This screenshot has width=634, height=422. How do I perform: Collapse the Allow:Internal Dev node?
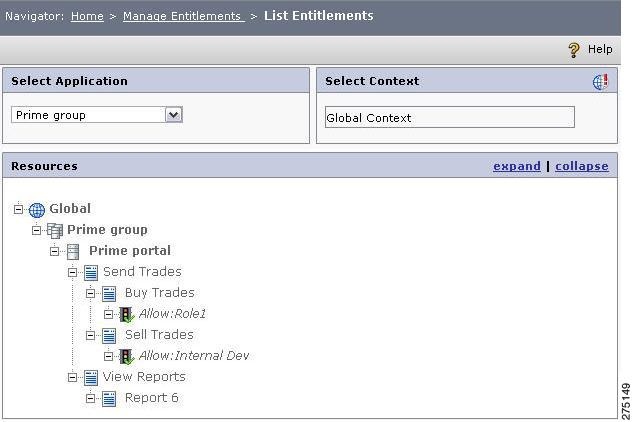(108, 356)
